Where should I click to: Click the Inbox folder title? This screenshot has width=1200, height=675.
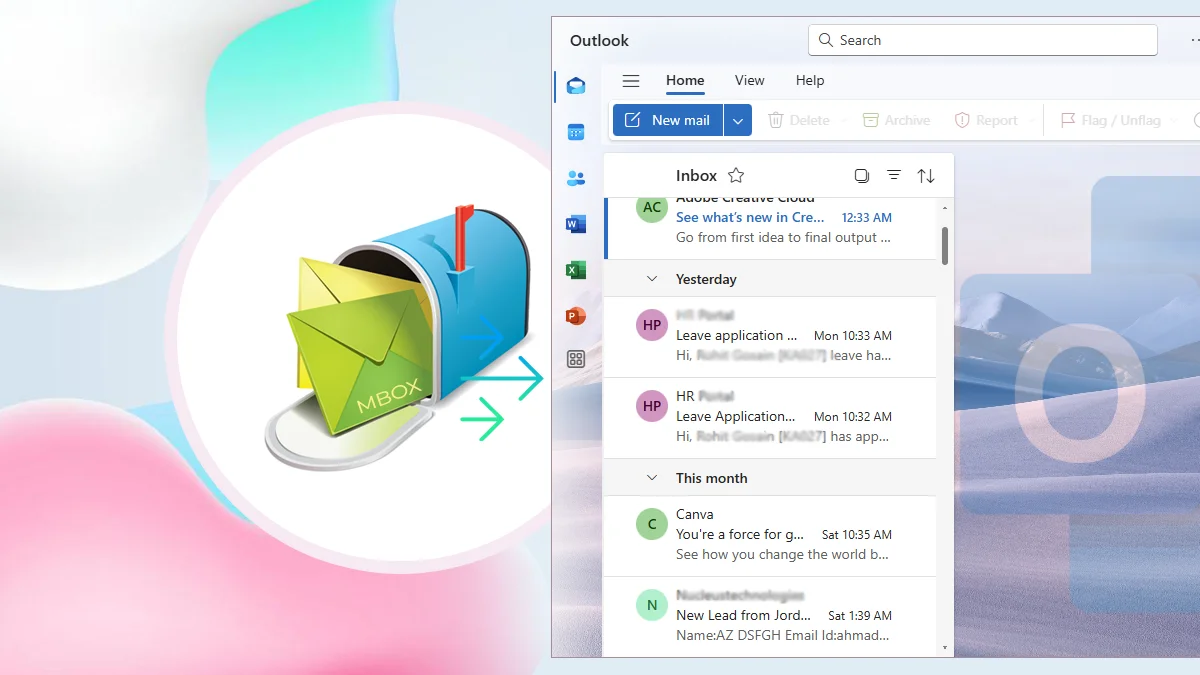pos(696,176)
